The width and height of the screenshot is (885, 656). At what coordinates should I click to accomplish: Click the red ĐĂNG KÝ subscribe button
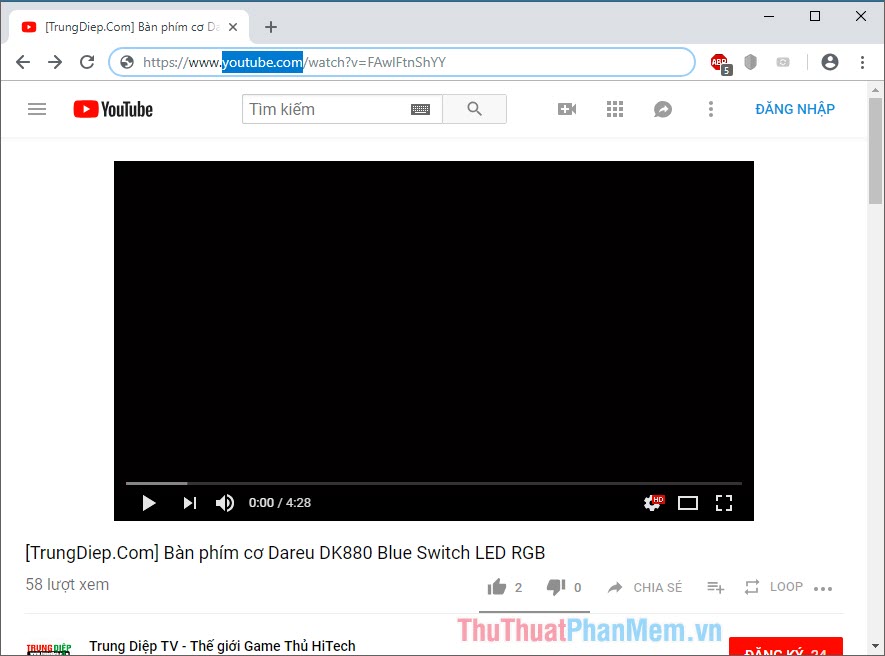786,648
